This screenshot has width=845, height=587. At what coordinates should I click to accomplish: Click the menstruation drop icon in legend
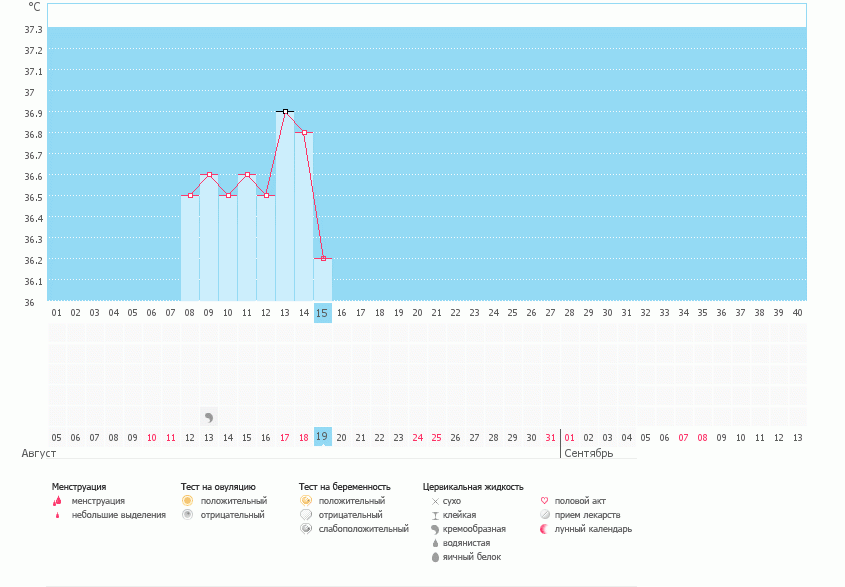pos(57,501)
